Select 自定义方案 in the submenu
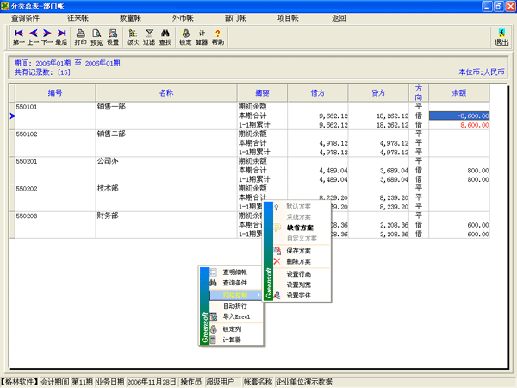 pos(301,238)
